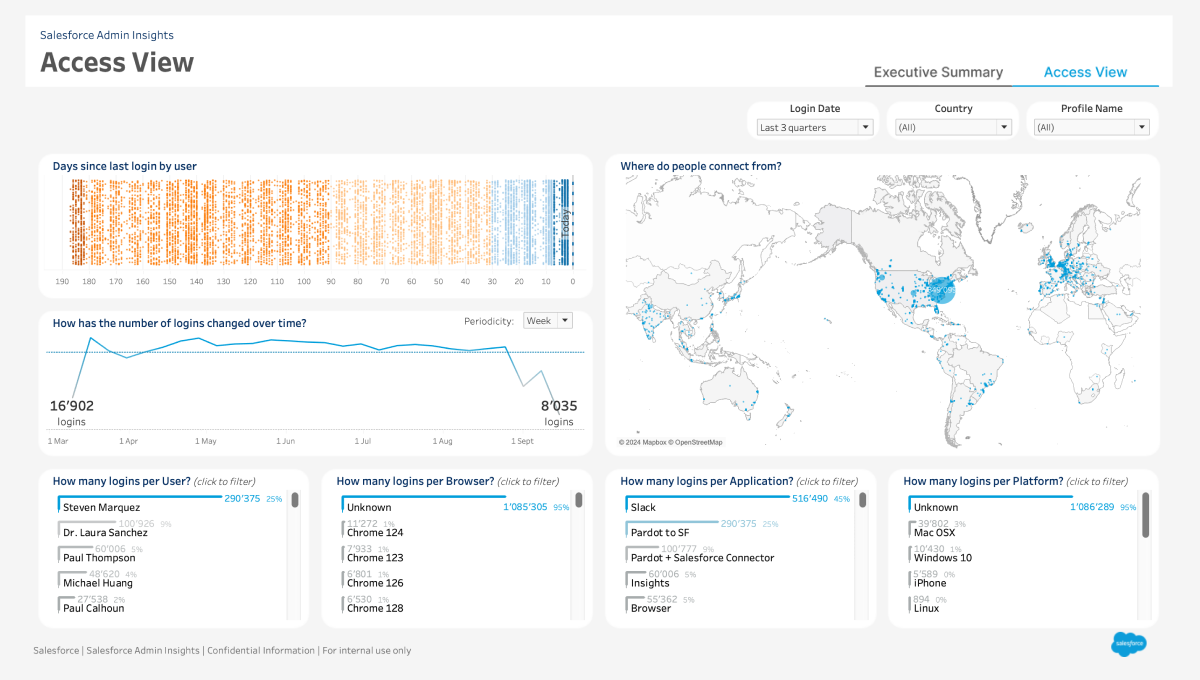
Task: Change the Periodicity Week dropdown
Action: 548,321
